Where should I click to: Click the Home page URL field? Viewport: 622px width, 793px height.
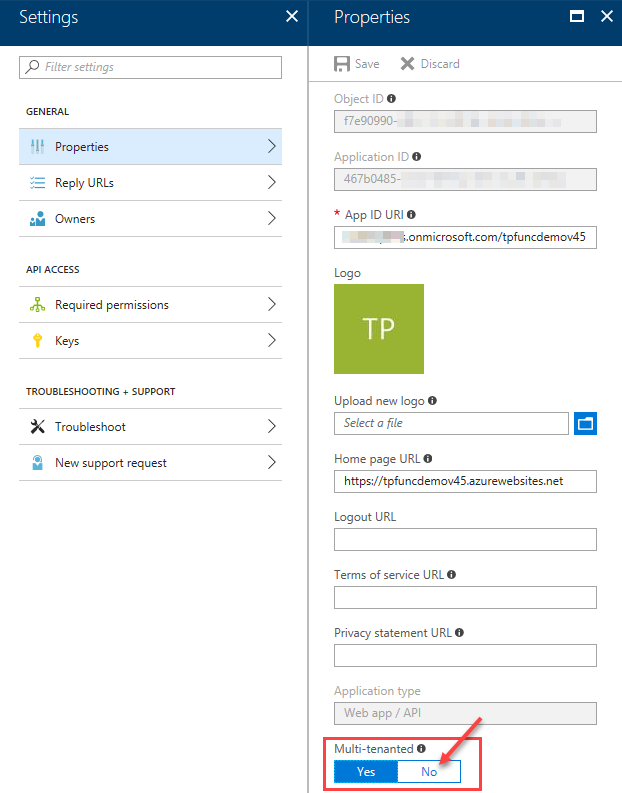point(465,481)
